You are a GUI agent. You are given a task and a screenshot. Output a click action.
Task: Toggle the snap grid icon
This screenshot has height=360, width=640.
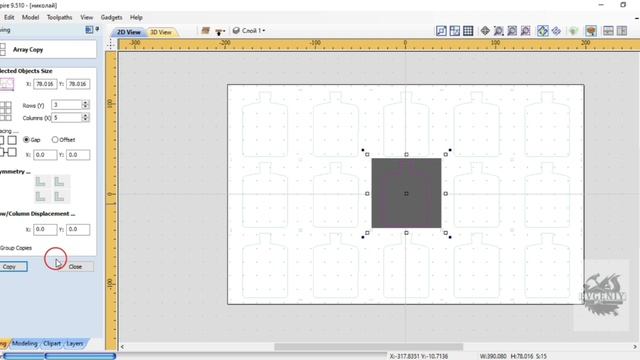(x=468, y=31)
